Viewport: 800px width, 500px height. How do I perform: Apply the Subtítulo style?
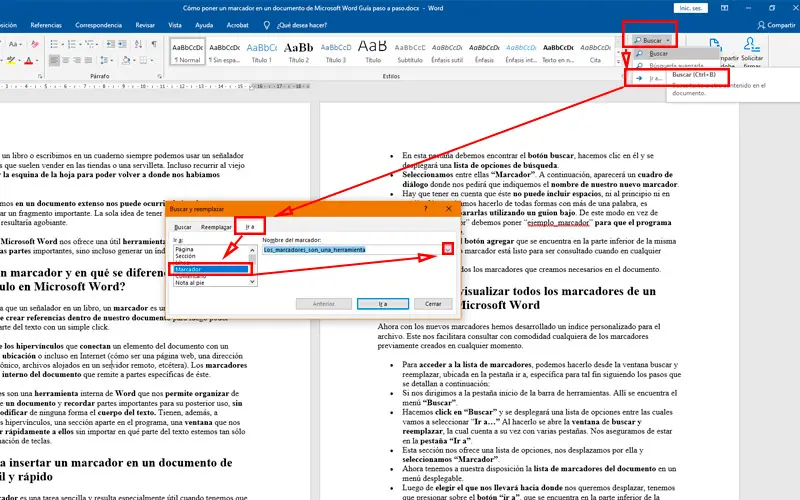(x=410, y=52)
